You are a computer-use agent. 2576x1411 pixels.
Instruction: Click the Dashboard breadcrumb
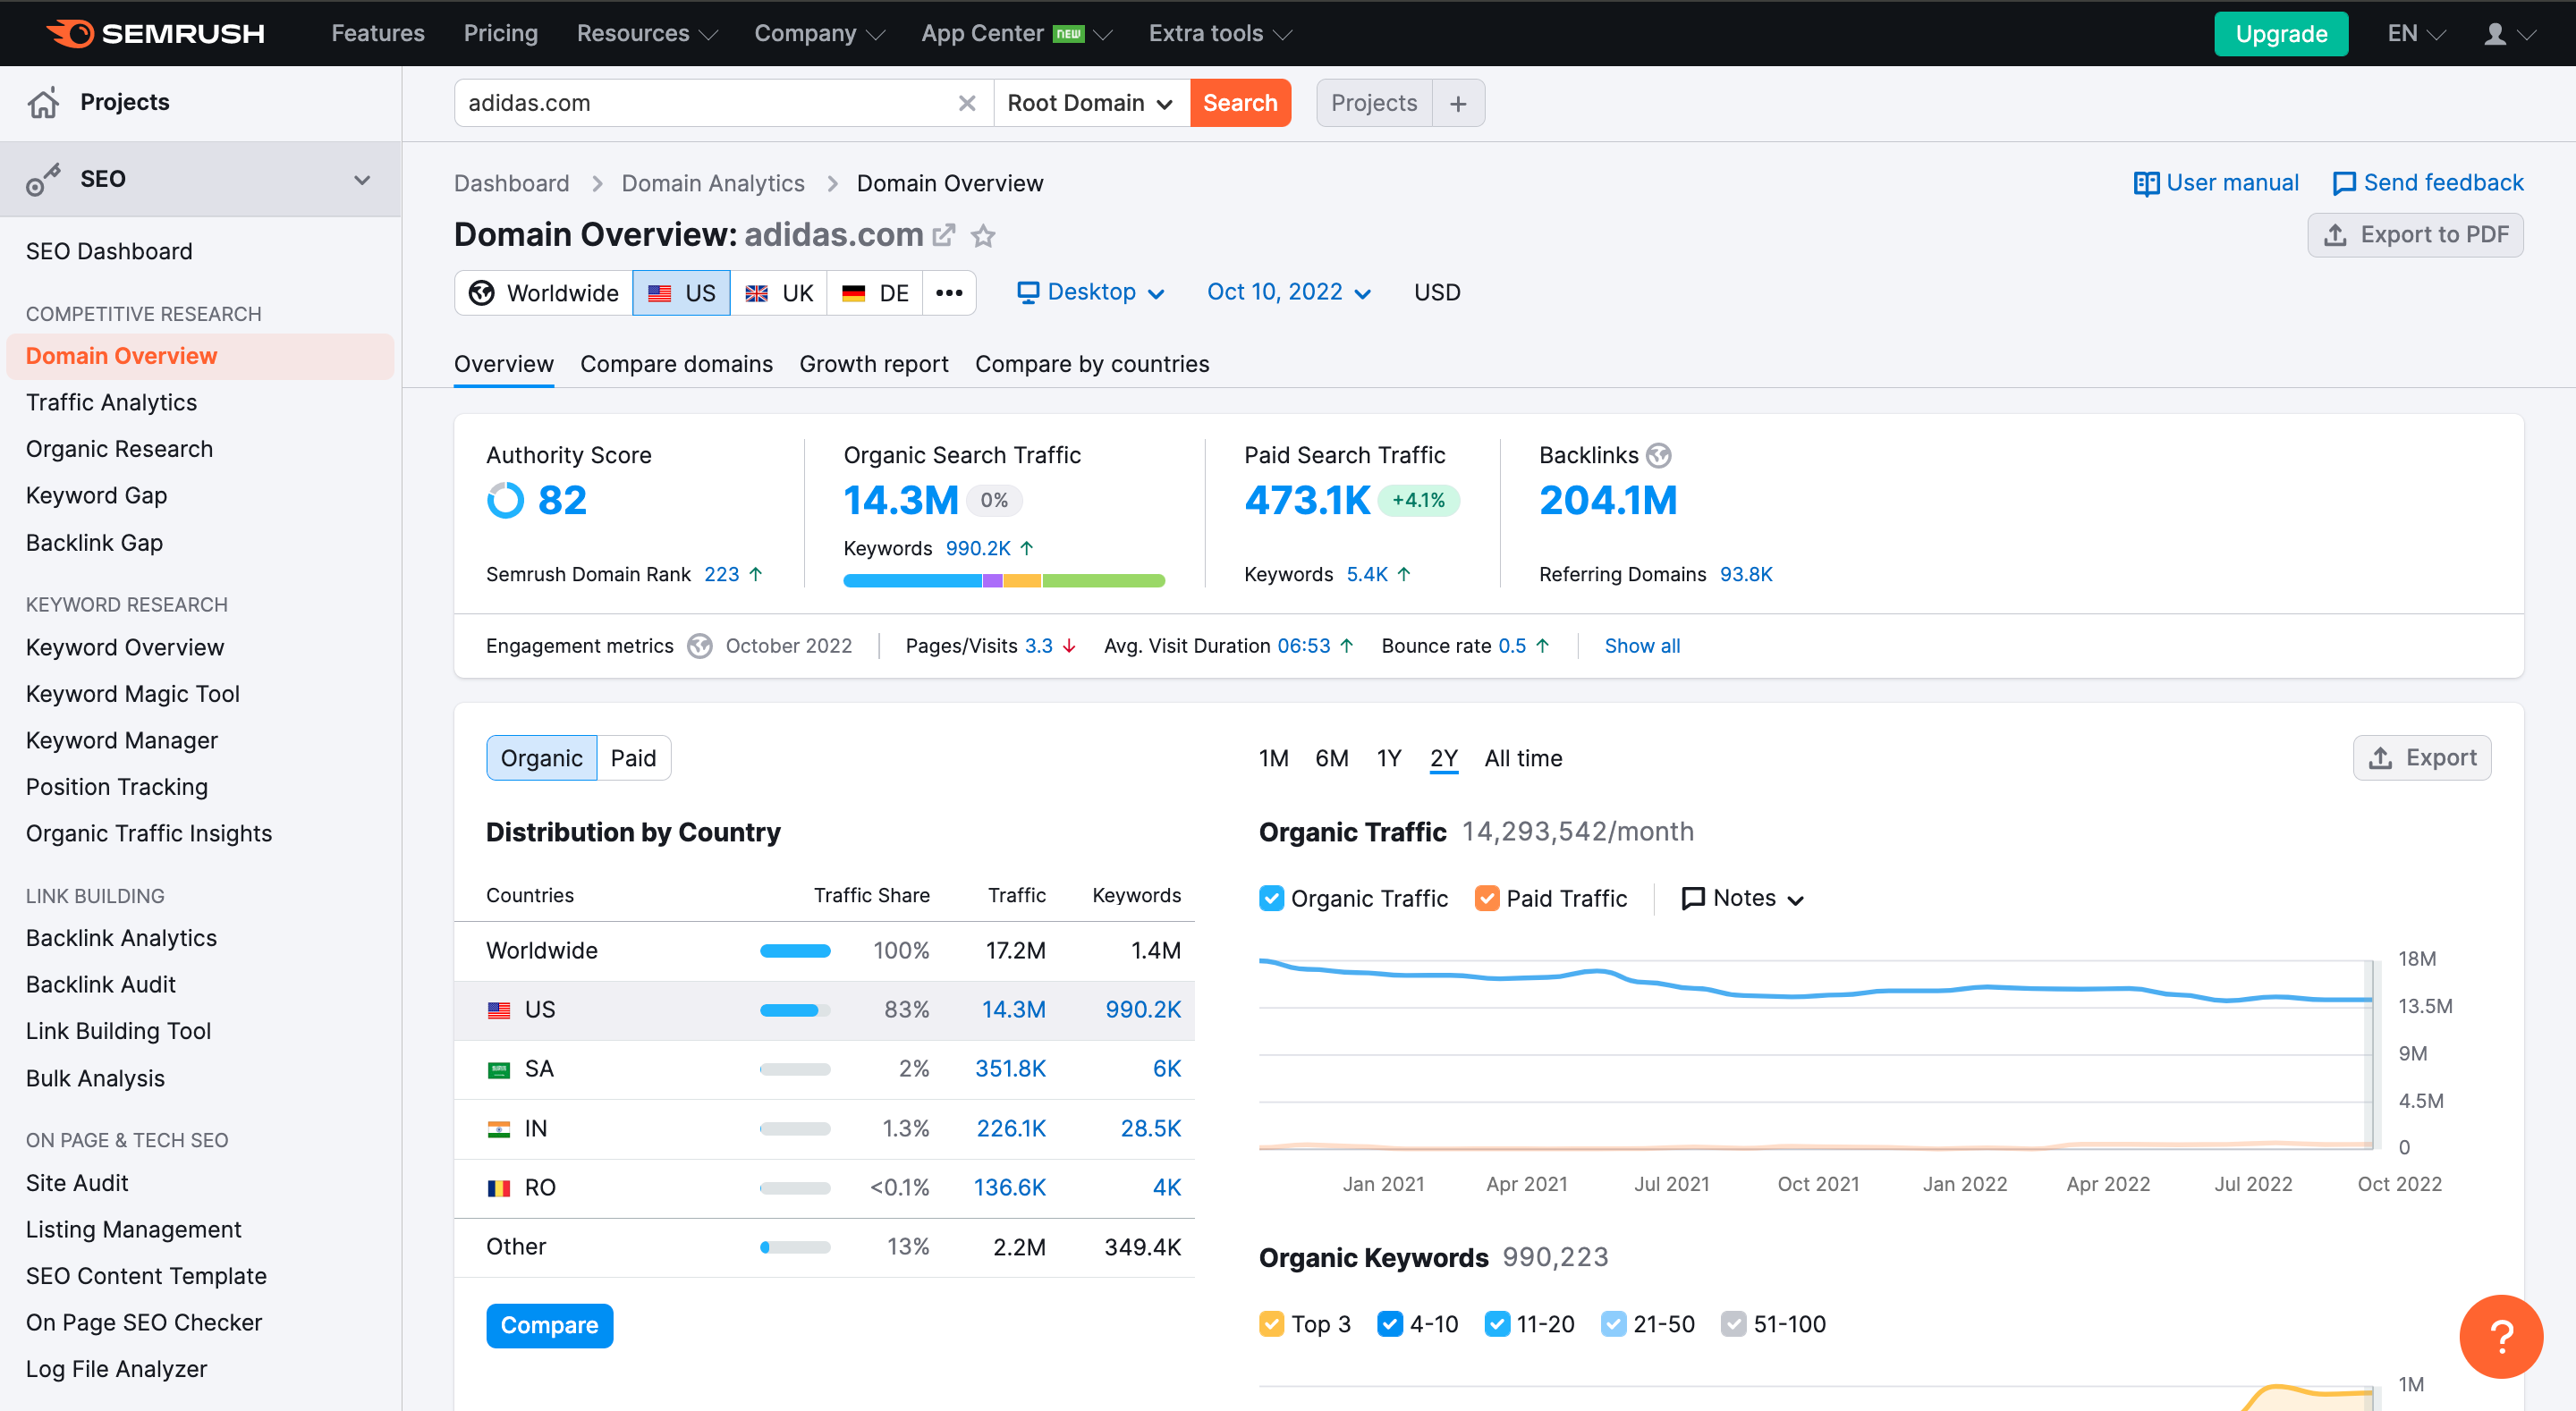click(511, 183)
